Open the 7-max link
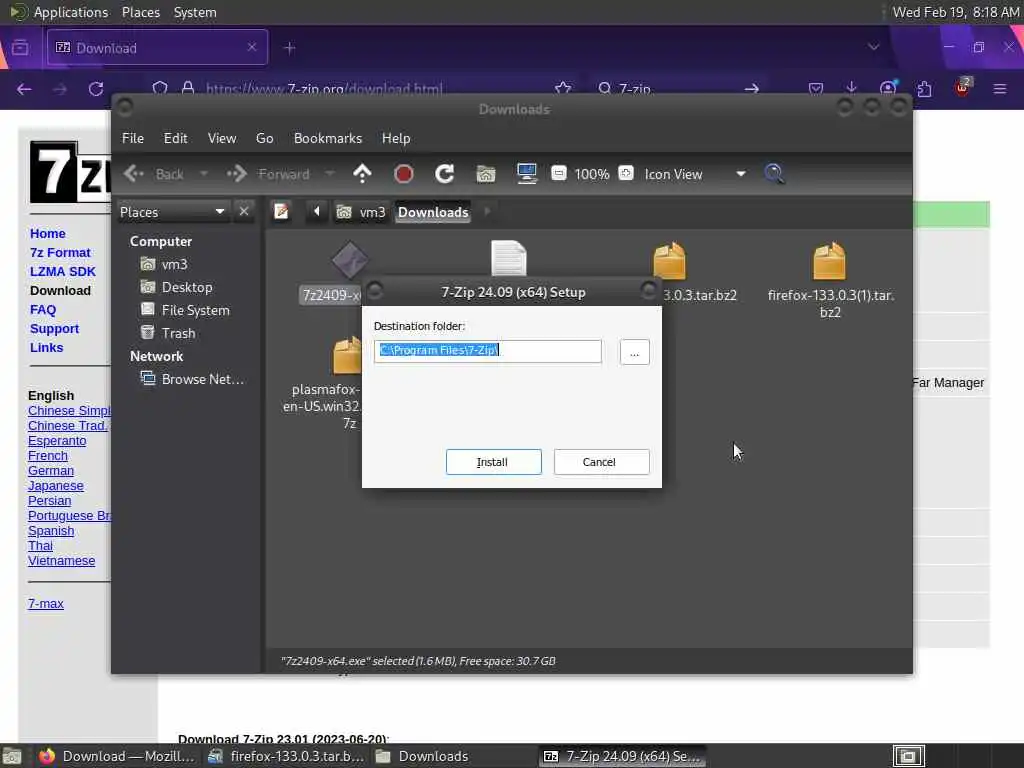This screenshot has height=768, width=1024. (x=46, y=603)
